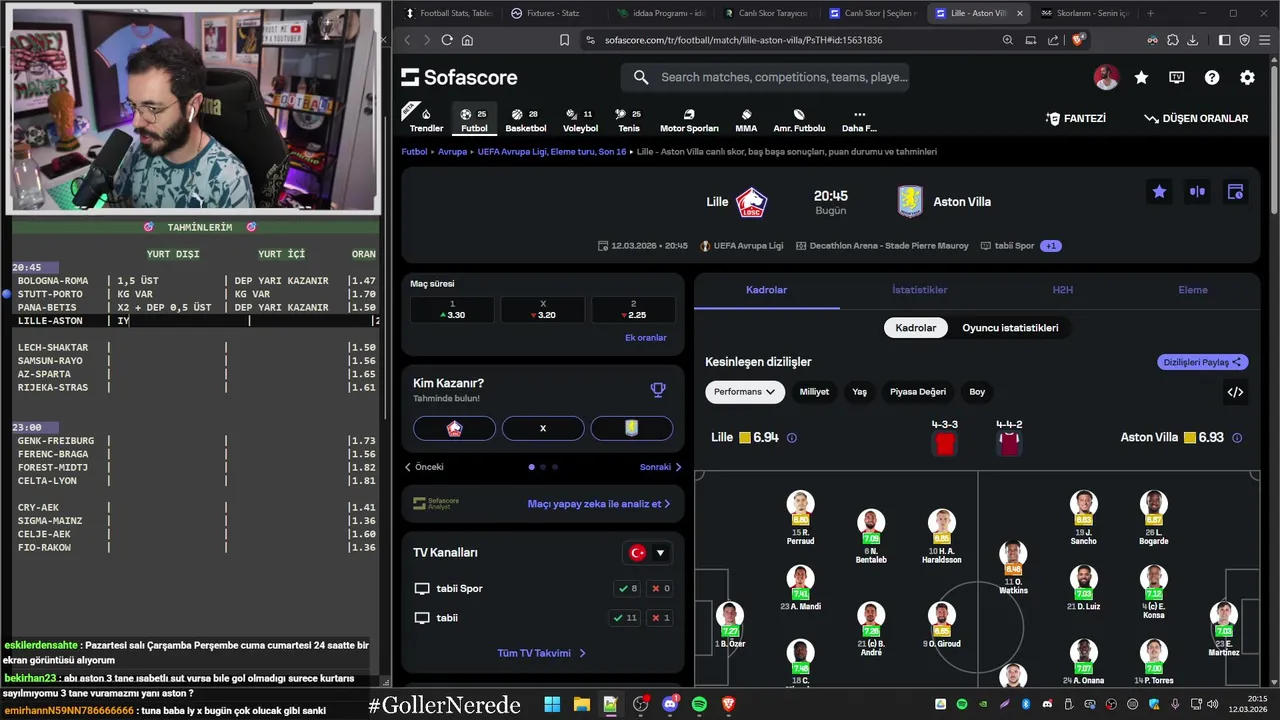Select Oyuncu istatistikleri pill toggle
The width and height of the screenshot is (1280, 720).
tap(1010, 328)
